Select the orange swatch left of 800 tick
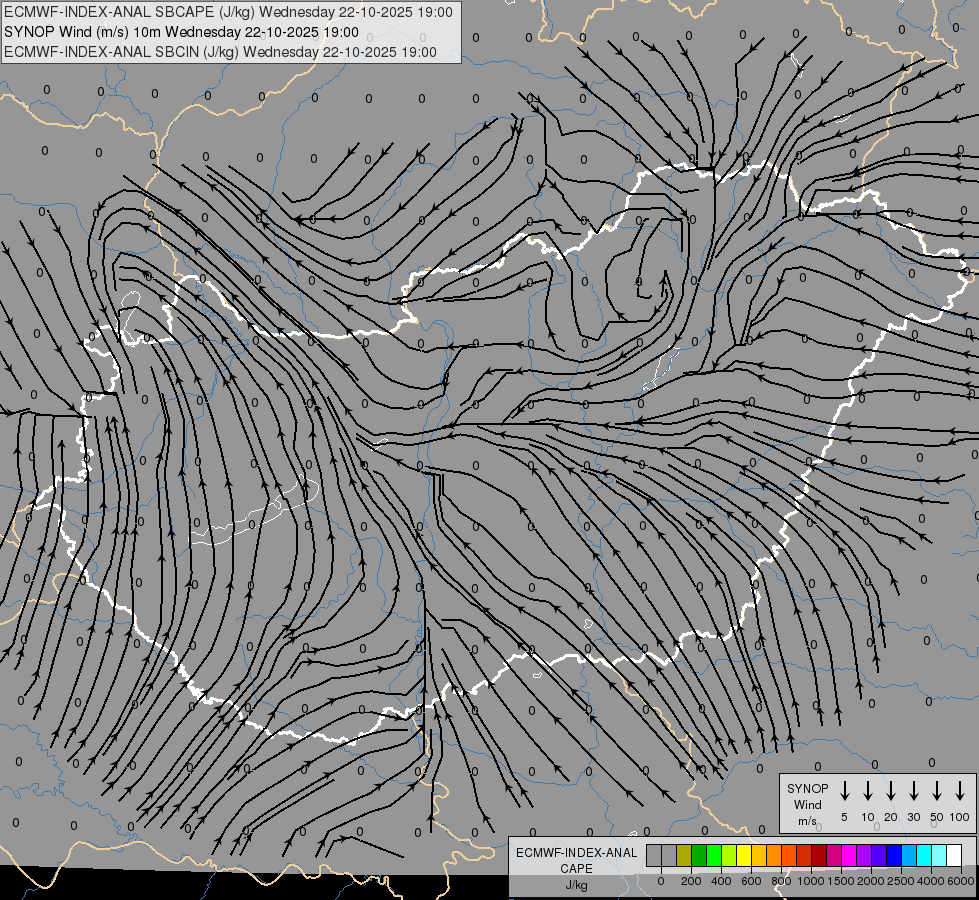 click(774, 855)
